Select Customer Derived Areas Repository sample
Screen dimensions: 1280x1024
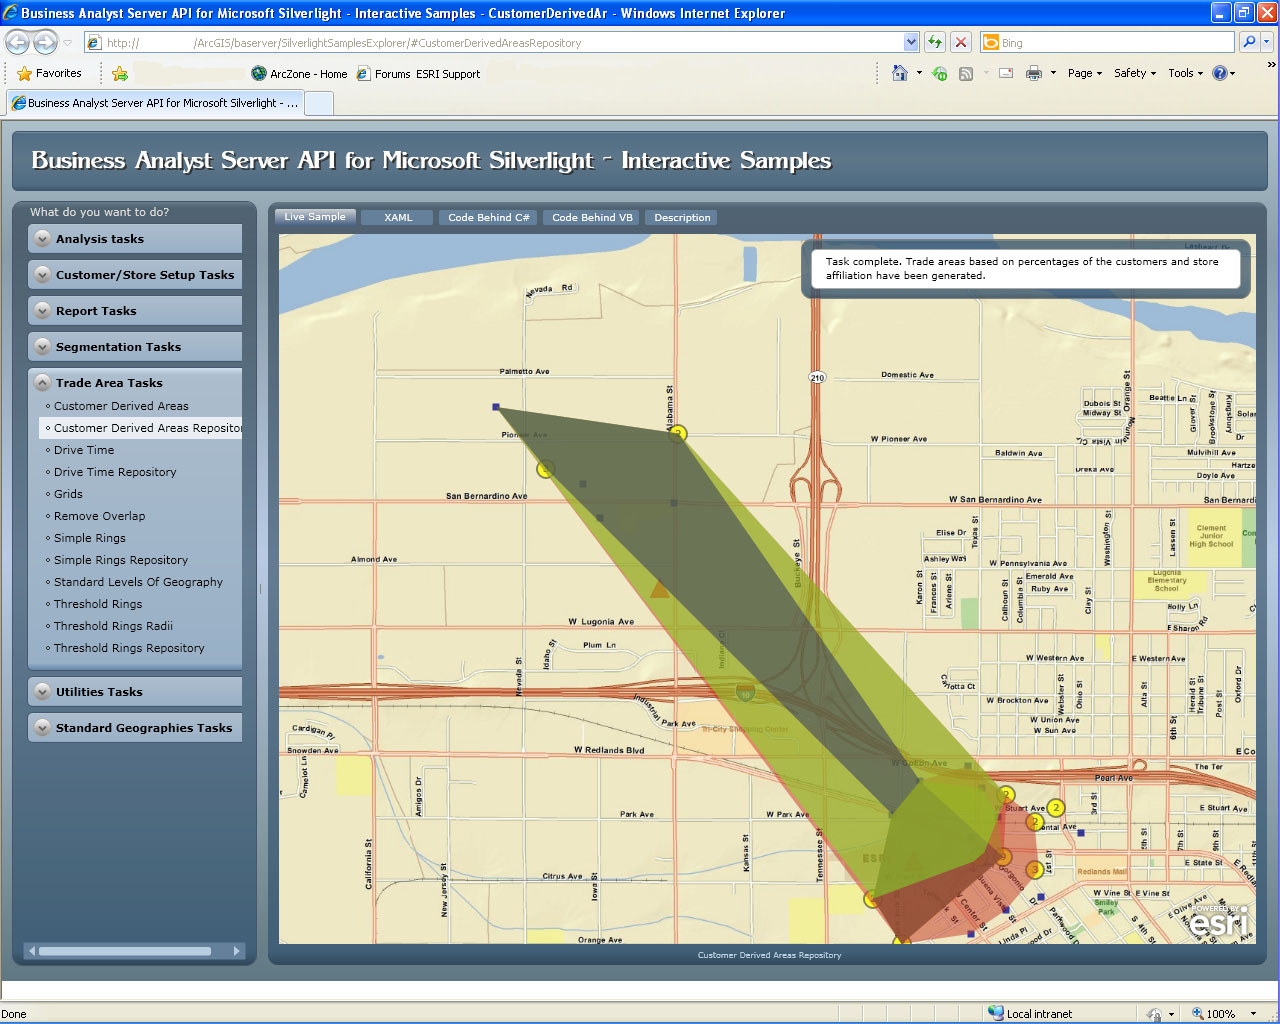click(x=141, y=428)
